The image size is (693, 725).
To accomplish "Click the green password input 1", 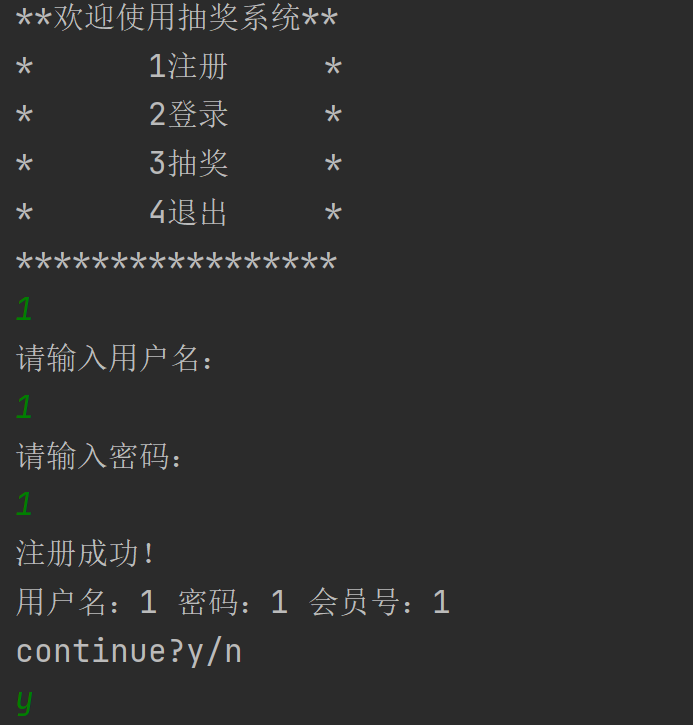I will [x=24, y=504].
